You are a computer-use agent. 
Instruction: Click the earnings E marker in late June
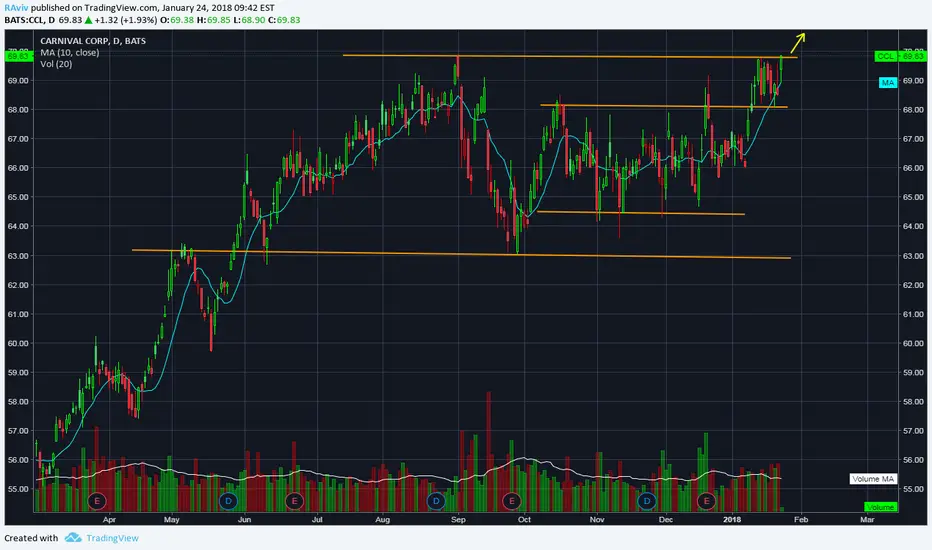294,501
